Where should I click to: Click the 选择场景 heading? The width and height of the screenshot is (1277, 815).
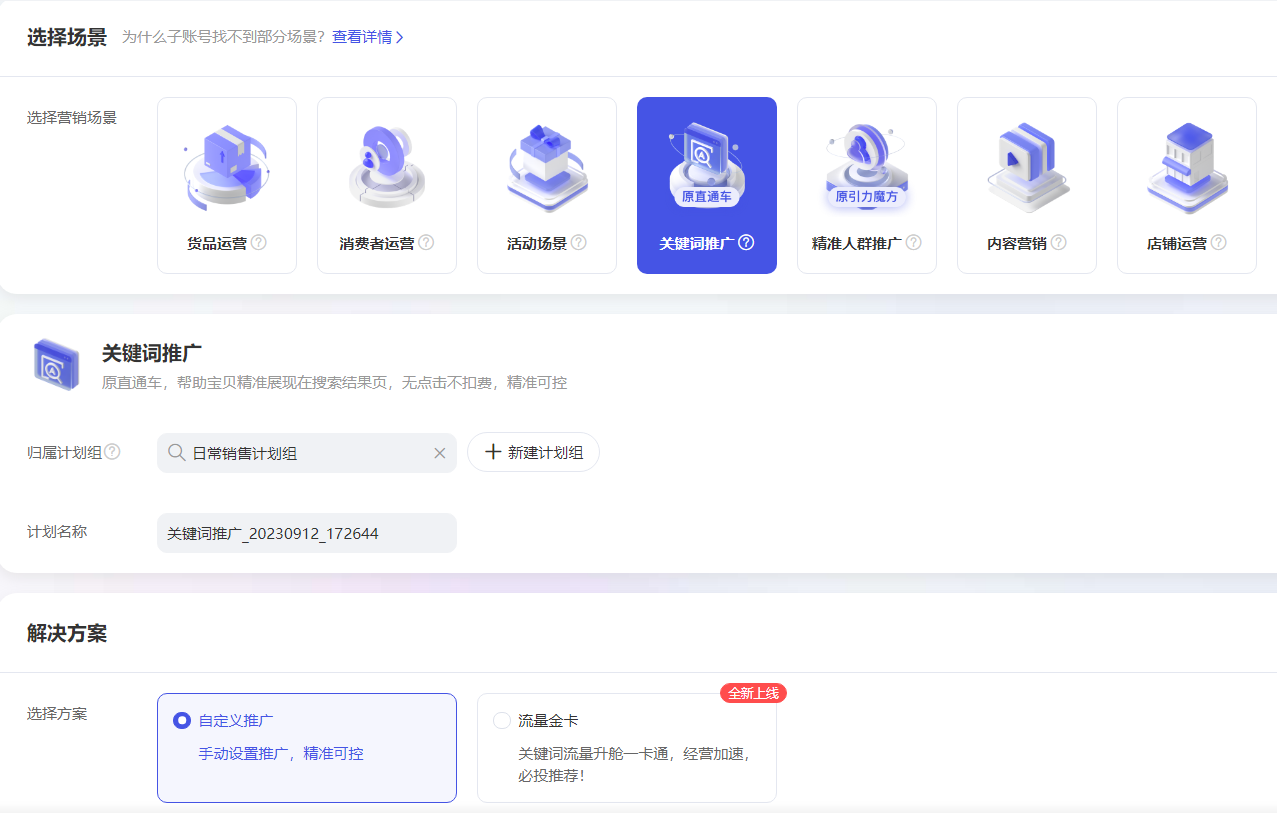(67, 38)
